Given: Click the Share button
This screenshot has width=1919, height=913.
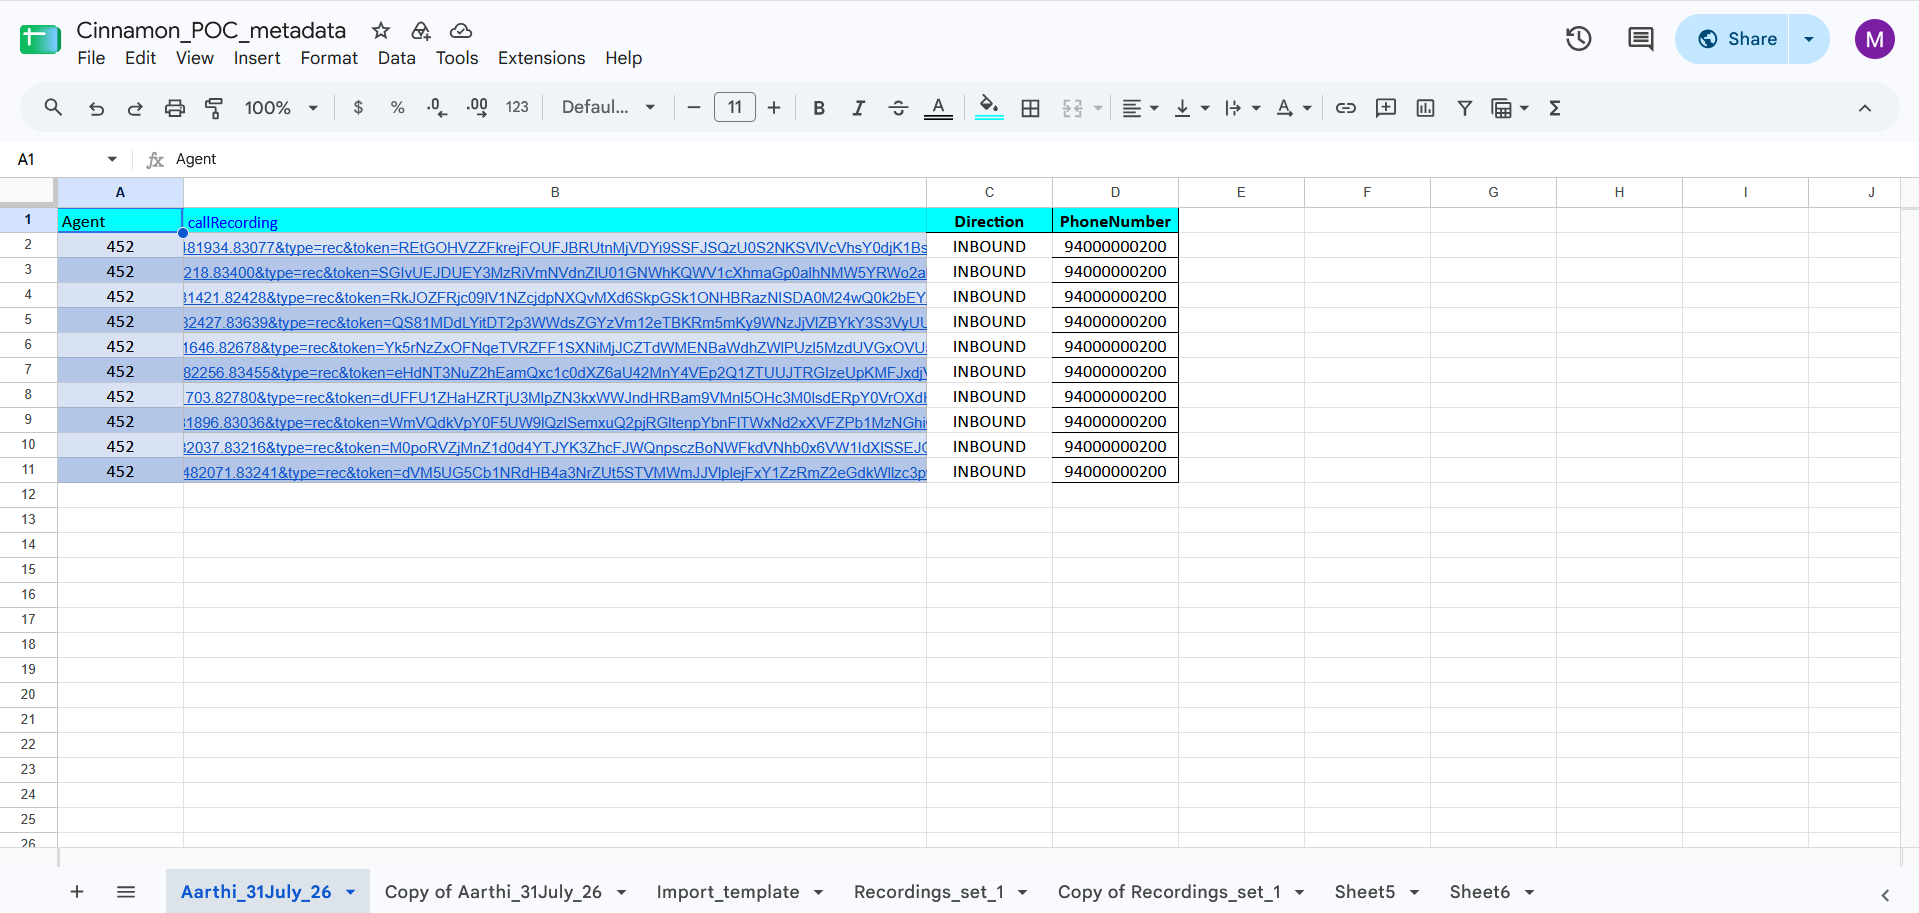Looking at the screenshot, I should tap(1732, 39).
